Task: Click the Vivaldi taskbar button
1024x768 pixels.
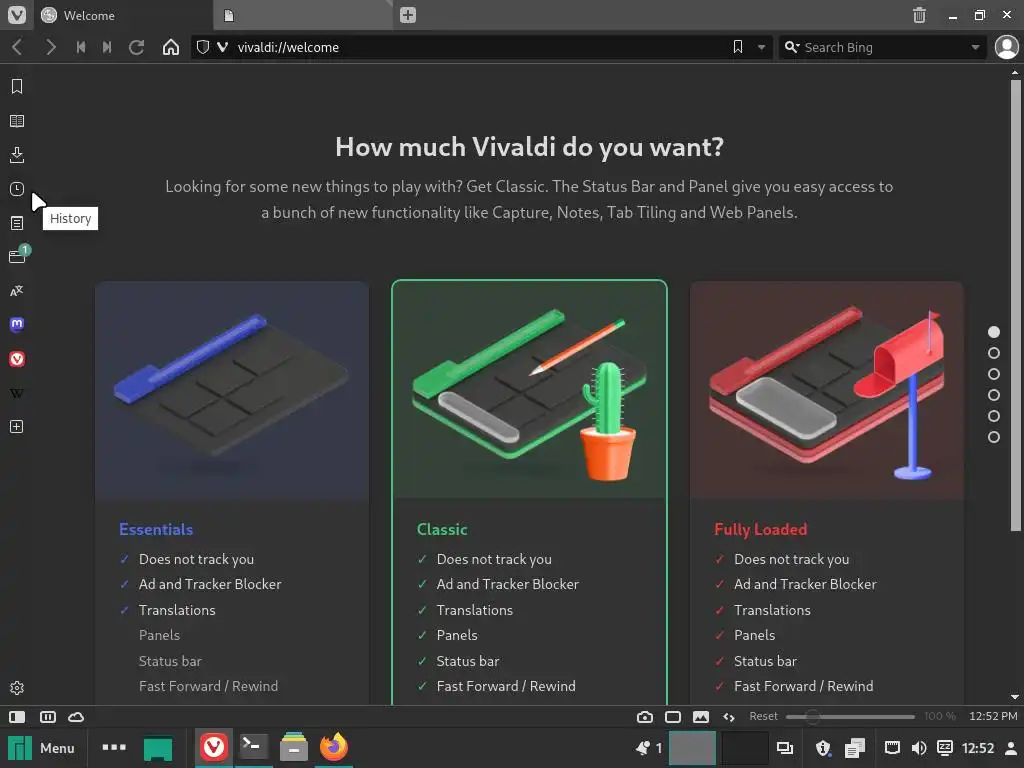Action: coord(213,748)
